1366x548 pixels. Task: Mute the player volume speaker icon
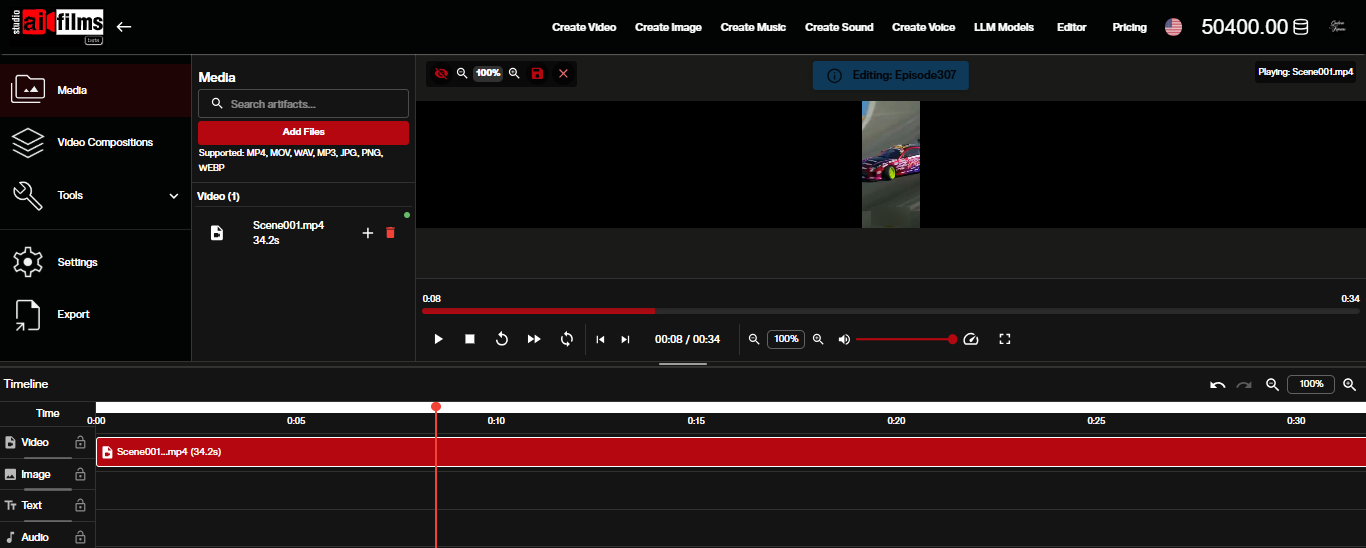point(844,339)
